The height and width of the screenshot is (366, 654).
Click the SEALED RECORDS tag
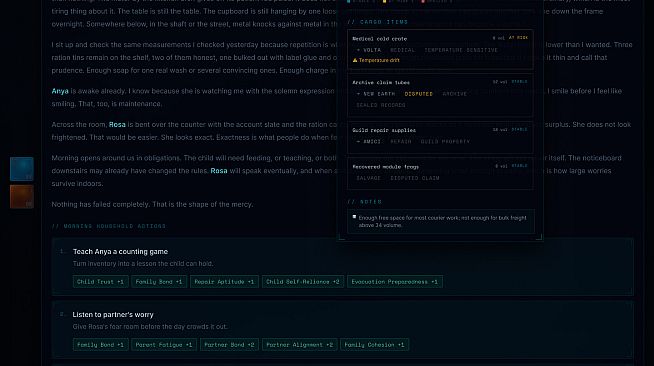click(381, 105)
